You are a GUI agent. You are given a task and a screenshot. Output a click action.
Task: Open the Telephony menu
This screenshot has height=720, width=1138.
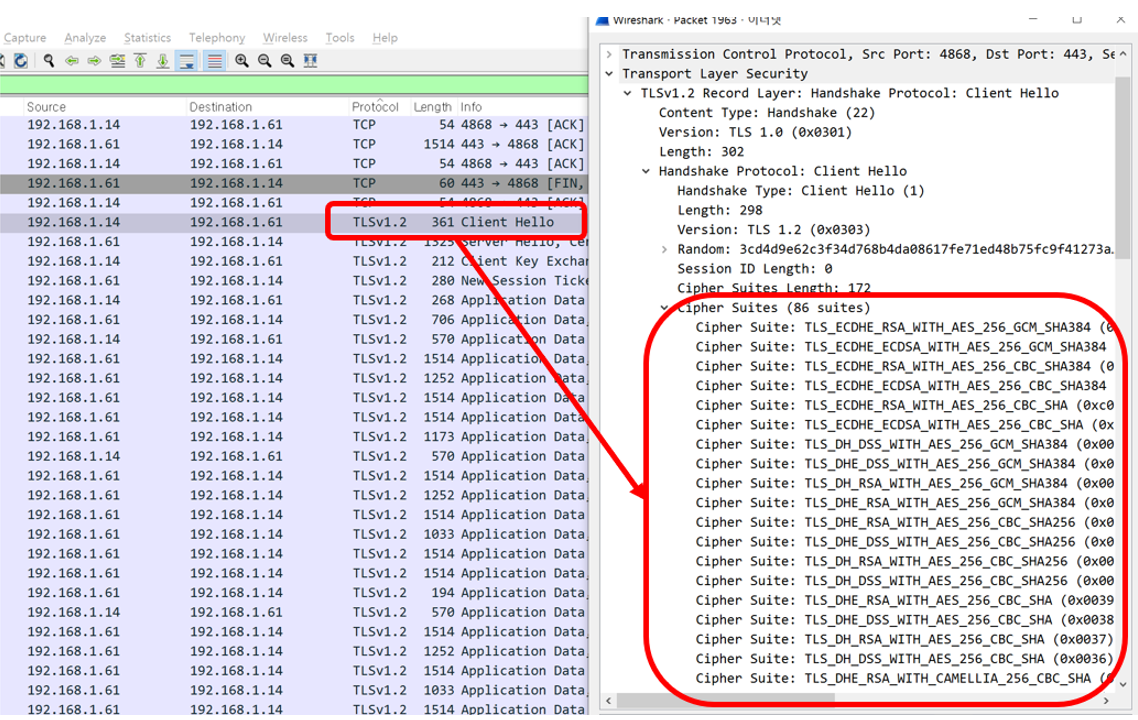pyautogui.click(x=216, y=38)
